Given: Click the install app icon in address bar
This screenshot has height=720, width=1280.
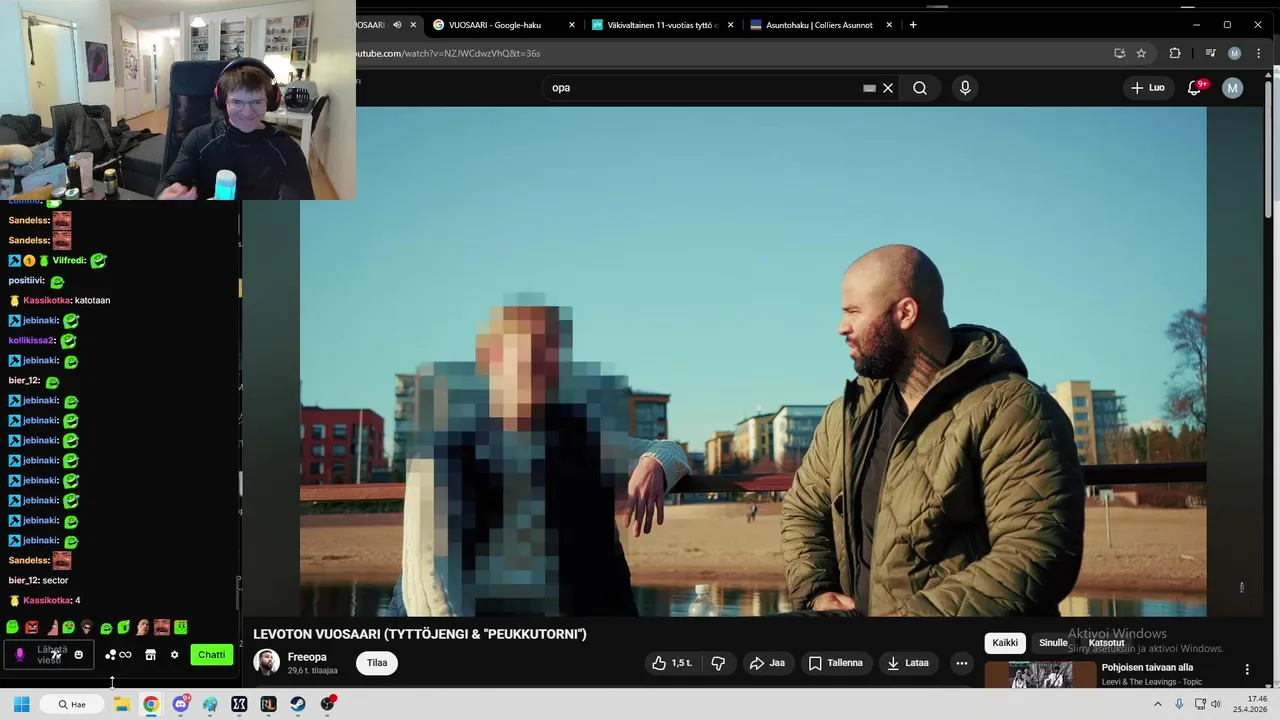Looking at the screenshot, I should (1119, 53).
